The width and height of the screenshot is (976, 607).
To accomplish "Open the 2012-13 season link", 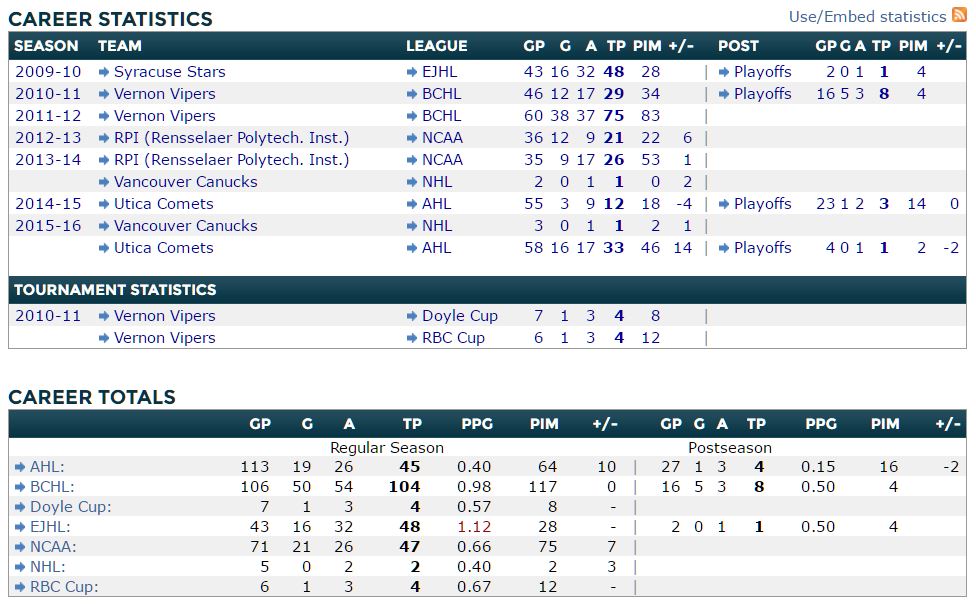I will click(48, 138).
